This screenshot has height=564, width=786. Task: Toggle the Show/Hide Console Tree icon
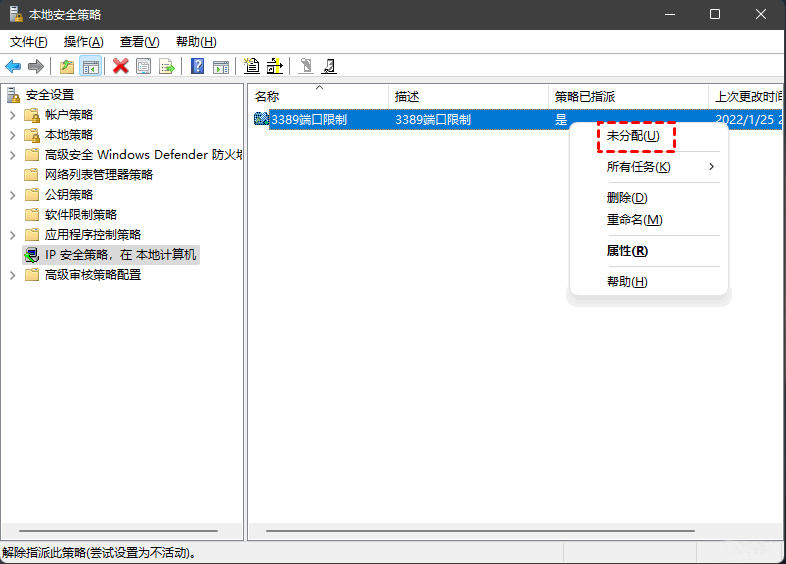click(x=91, y=66)
